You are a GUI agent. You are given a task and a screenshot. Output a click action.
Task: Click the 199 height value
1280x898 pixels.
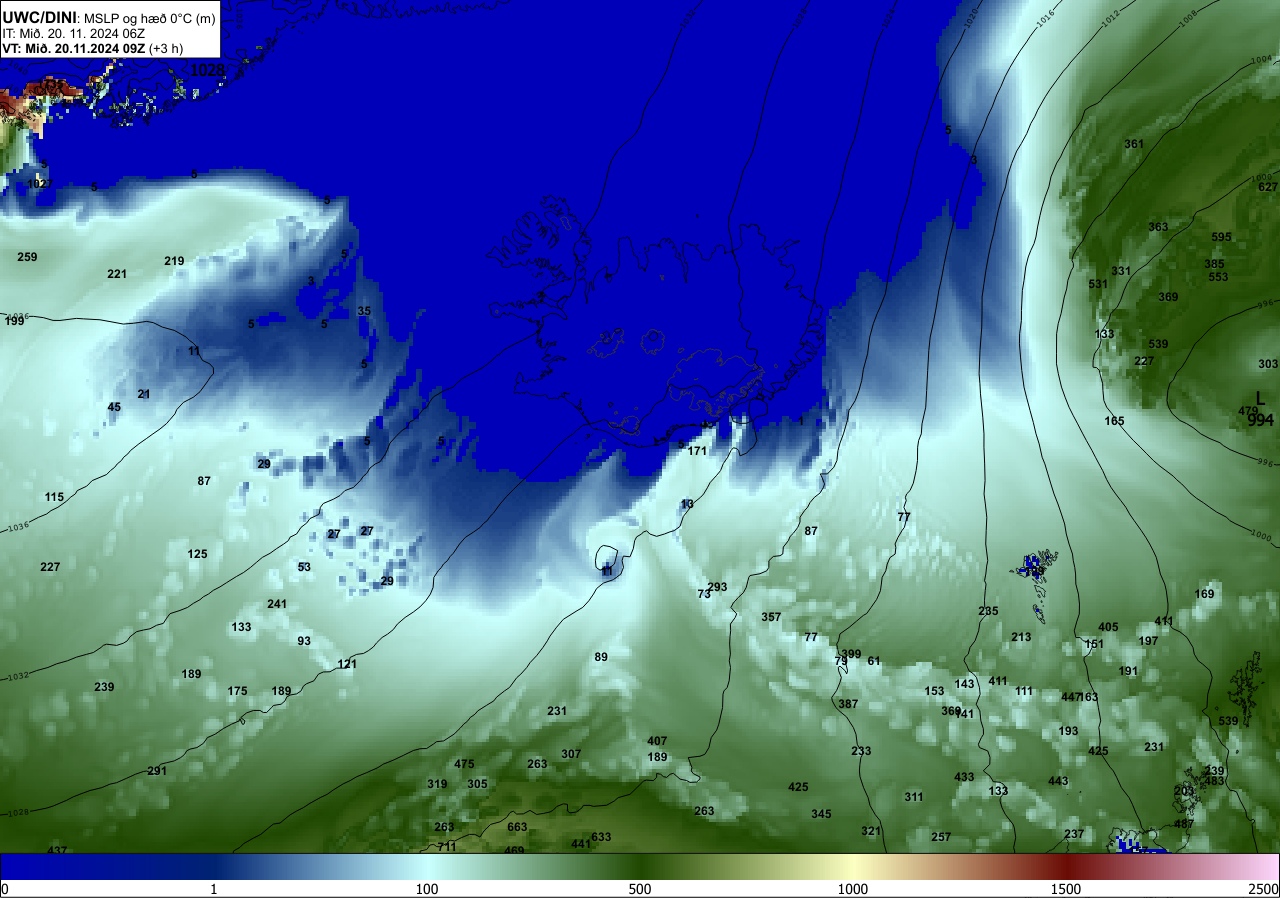pos(14,321)
